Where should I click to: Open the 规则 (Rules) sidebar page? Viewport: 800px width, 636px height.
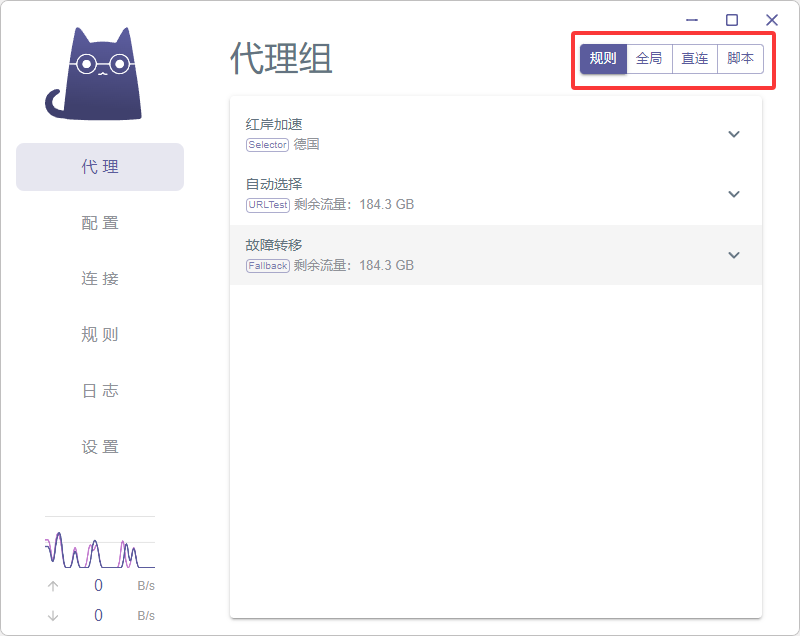pyautogui.click(x=99, y=335)
